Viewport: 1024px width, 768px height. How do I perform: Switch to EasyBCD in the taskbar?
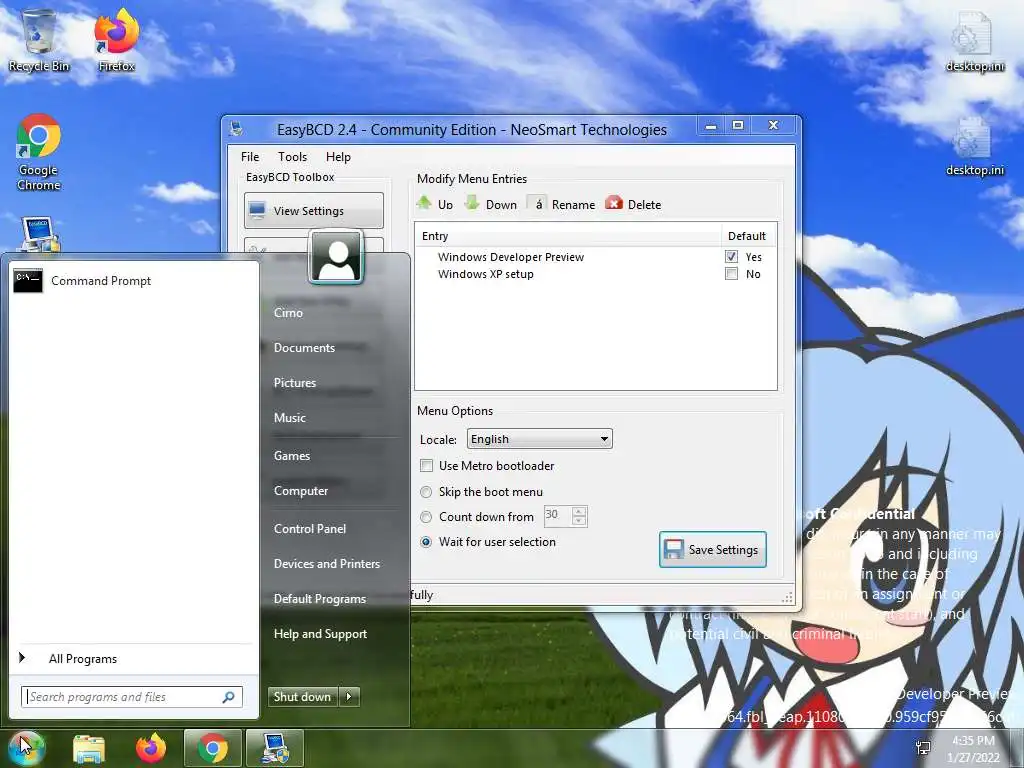tap(274, 748)
